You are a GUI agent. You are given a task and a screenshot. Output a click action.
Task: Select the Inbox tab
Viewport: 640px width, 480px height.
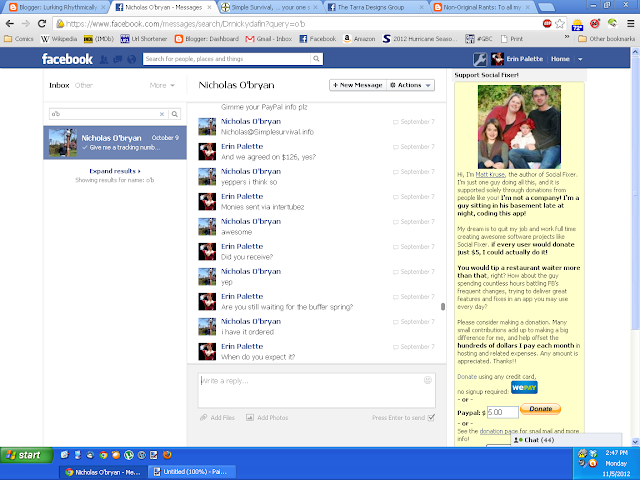59,85
